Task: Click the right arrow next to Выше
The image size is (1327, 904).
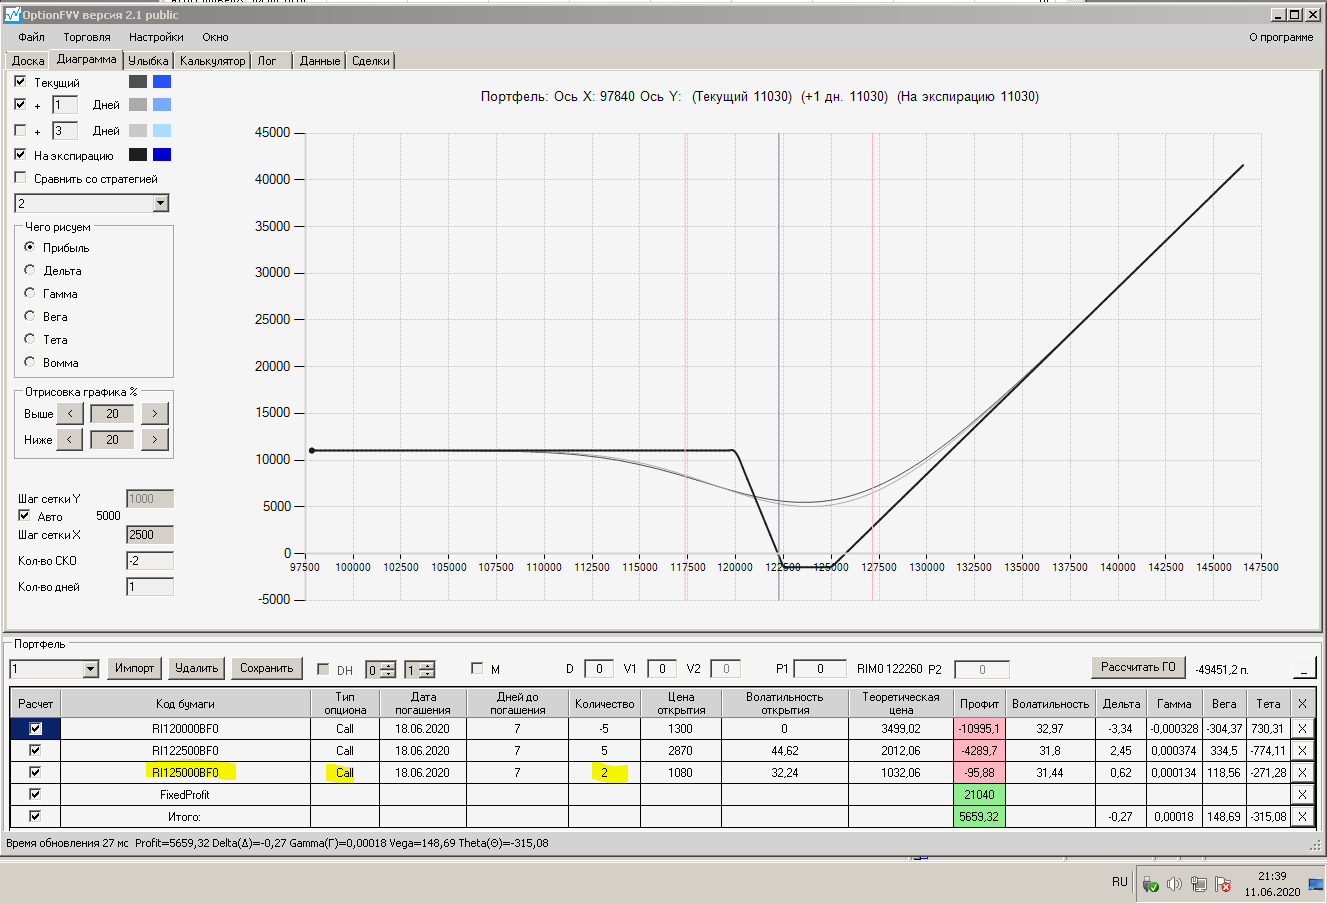Action: pyautogui.click(x=154, y=413)
